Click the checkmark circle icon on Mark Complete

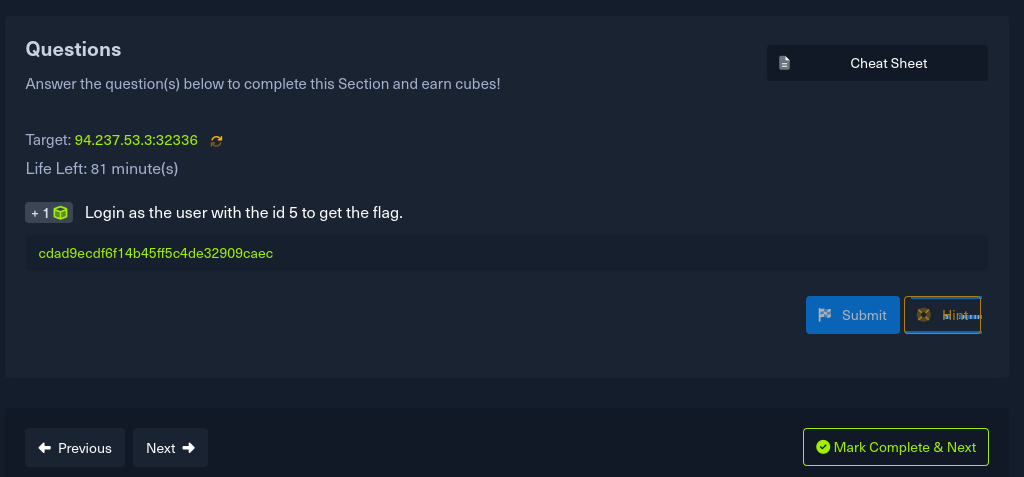coord(823,447)
